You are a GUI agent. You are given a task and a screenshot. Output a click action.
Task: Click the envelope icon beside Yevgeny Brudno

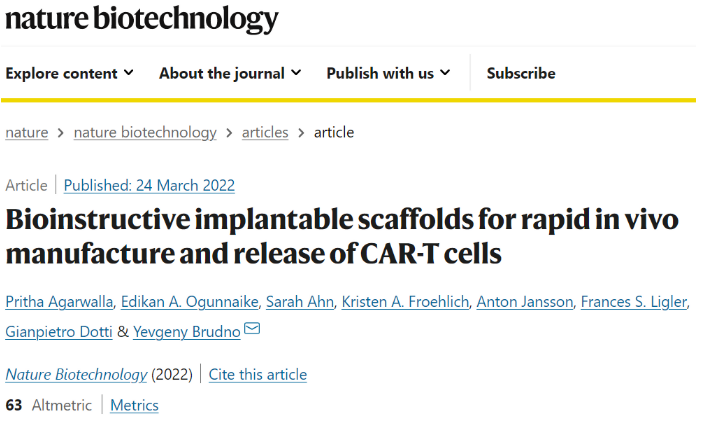[x=252, y=328]
